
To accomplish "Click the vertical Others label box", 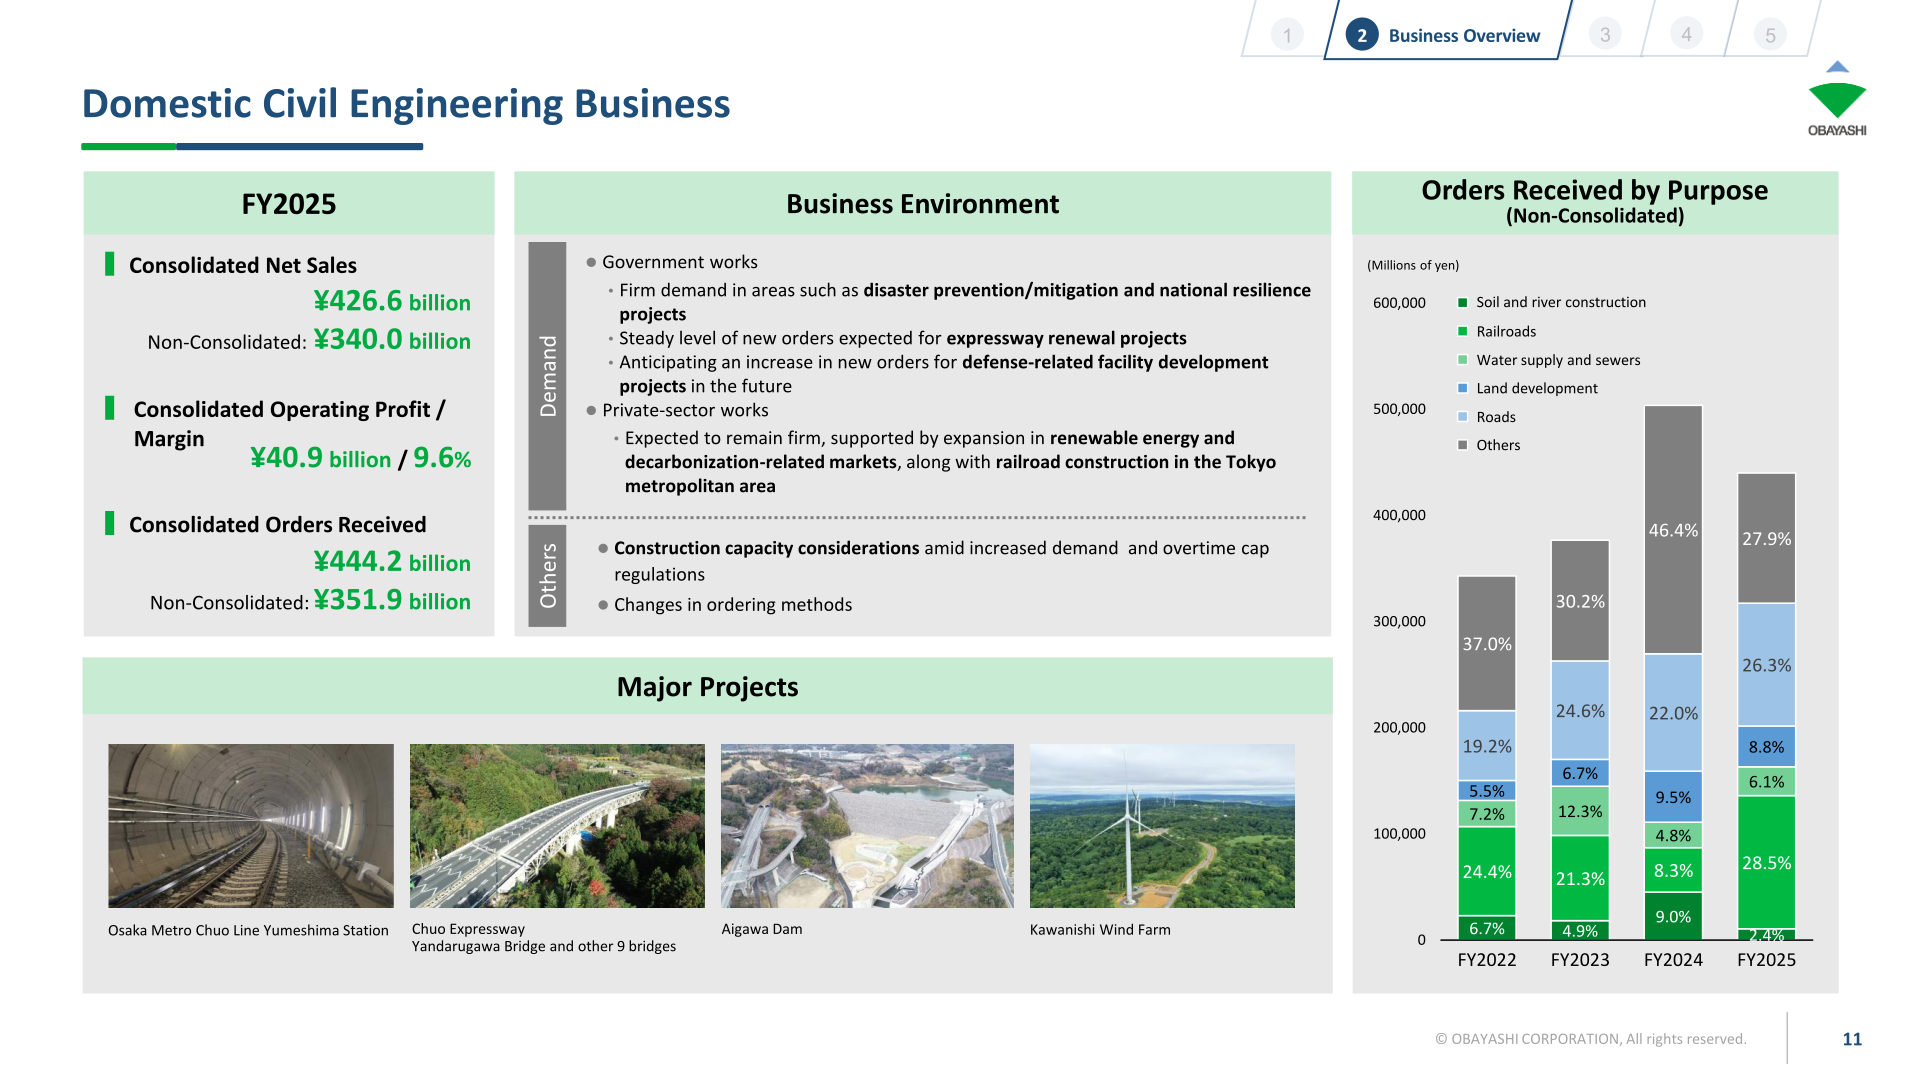I will tap(547, 576).
